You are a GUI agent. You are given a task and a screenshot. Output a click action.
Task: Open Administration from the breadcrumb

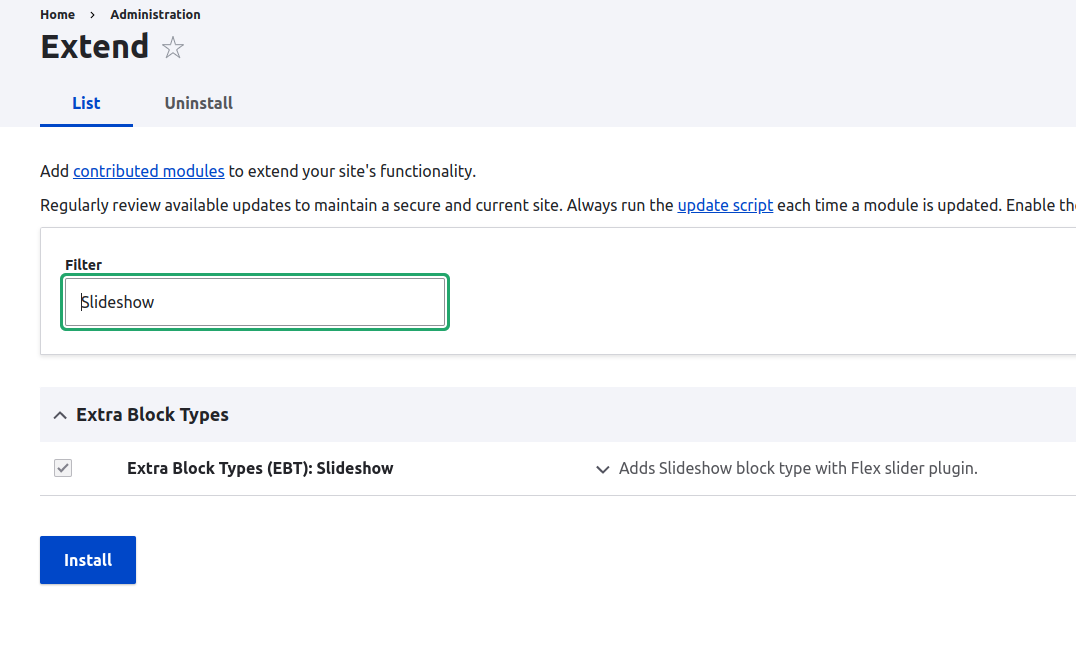[155, 15]
